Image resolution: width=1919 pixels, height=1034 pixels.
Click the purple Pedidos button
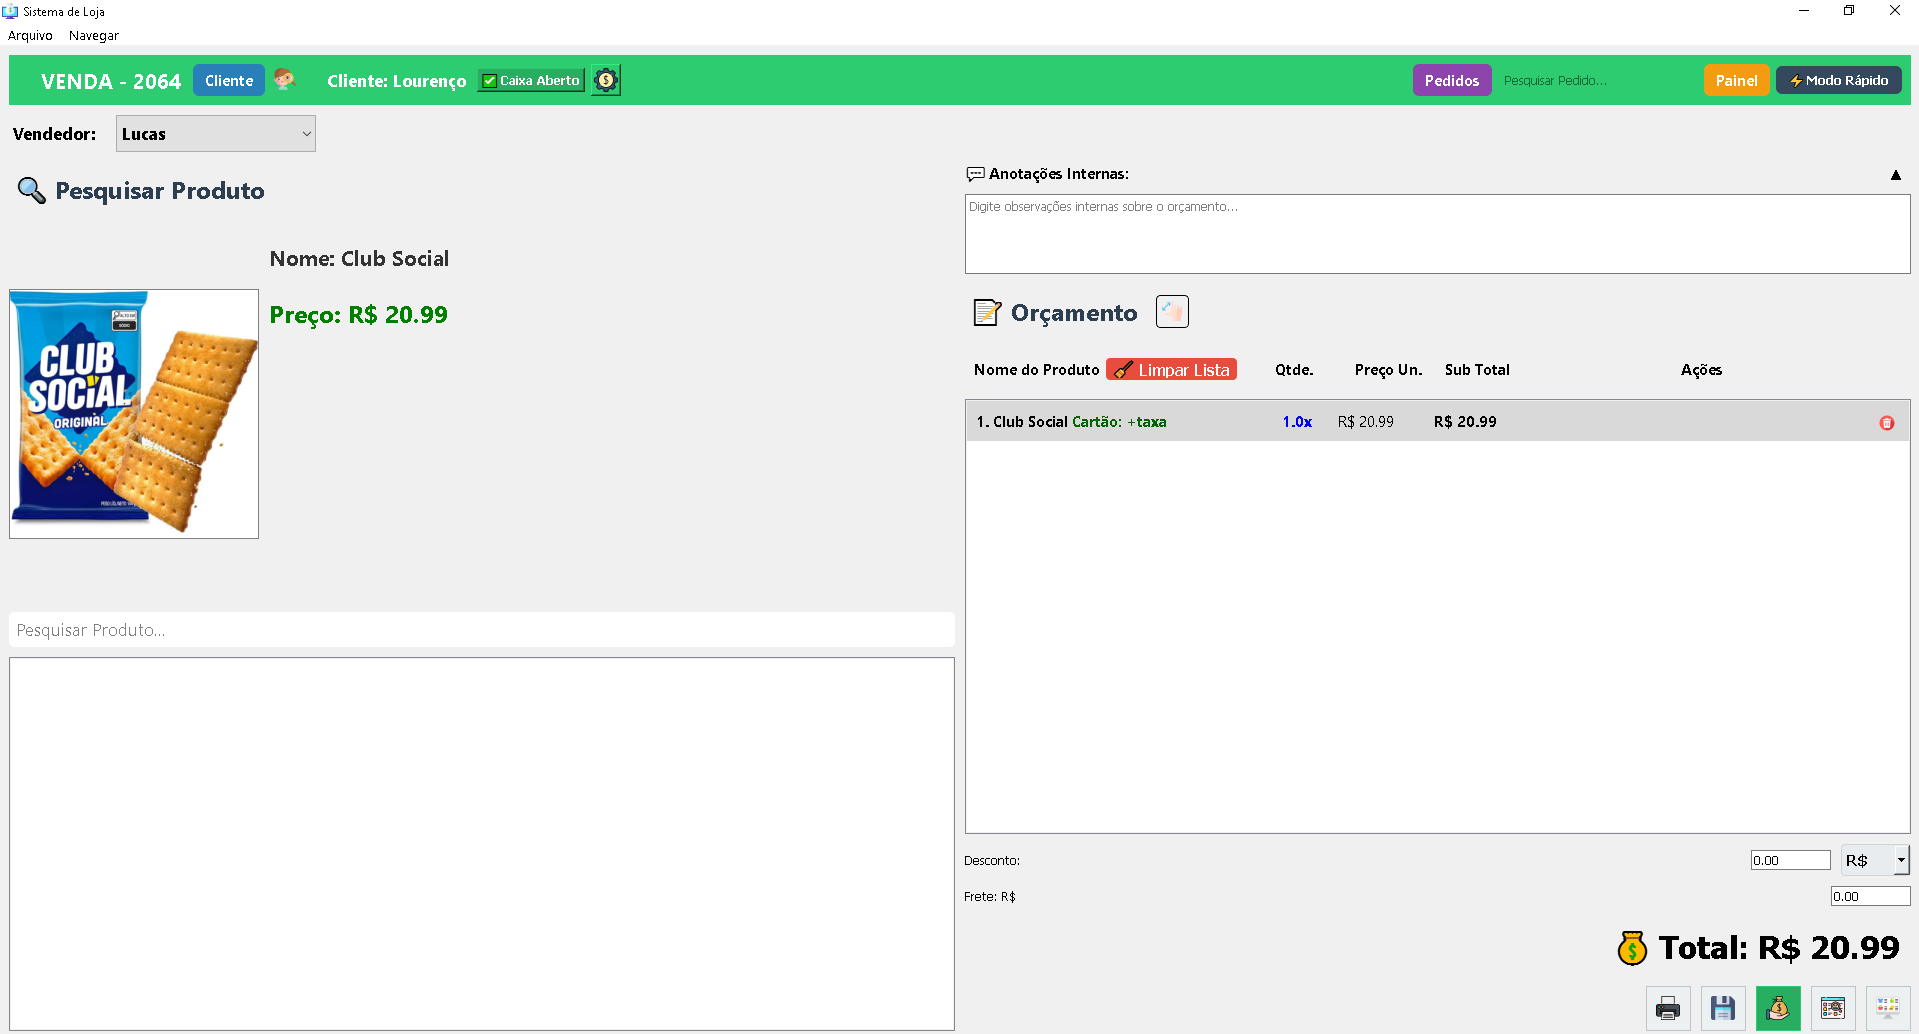point(1451,80)
